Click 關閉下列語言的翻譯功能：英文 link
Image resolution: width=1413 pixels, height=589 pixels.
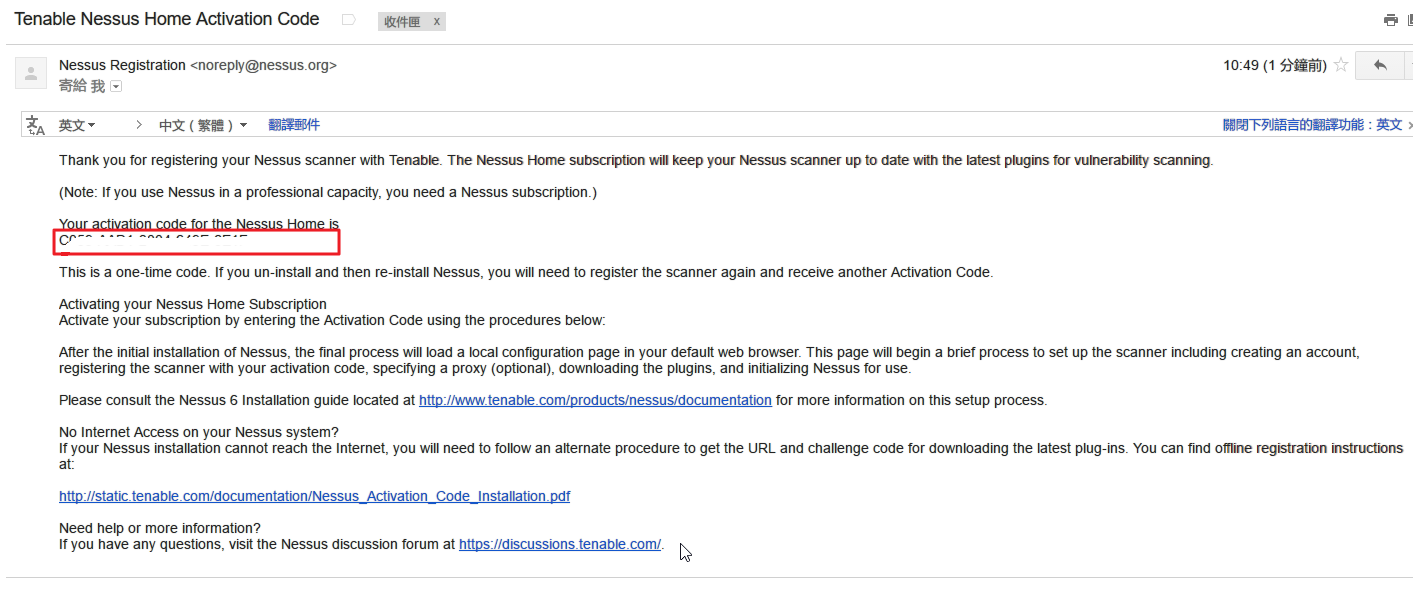coord(1312,125)
